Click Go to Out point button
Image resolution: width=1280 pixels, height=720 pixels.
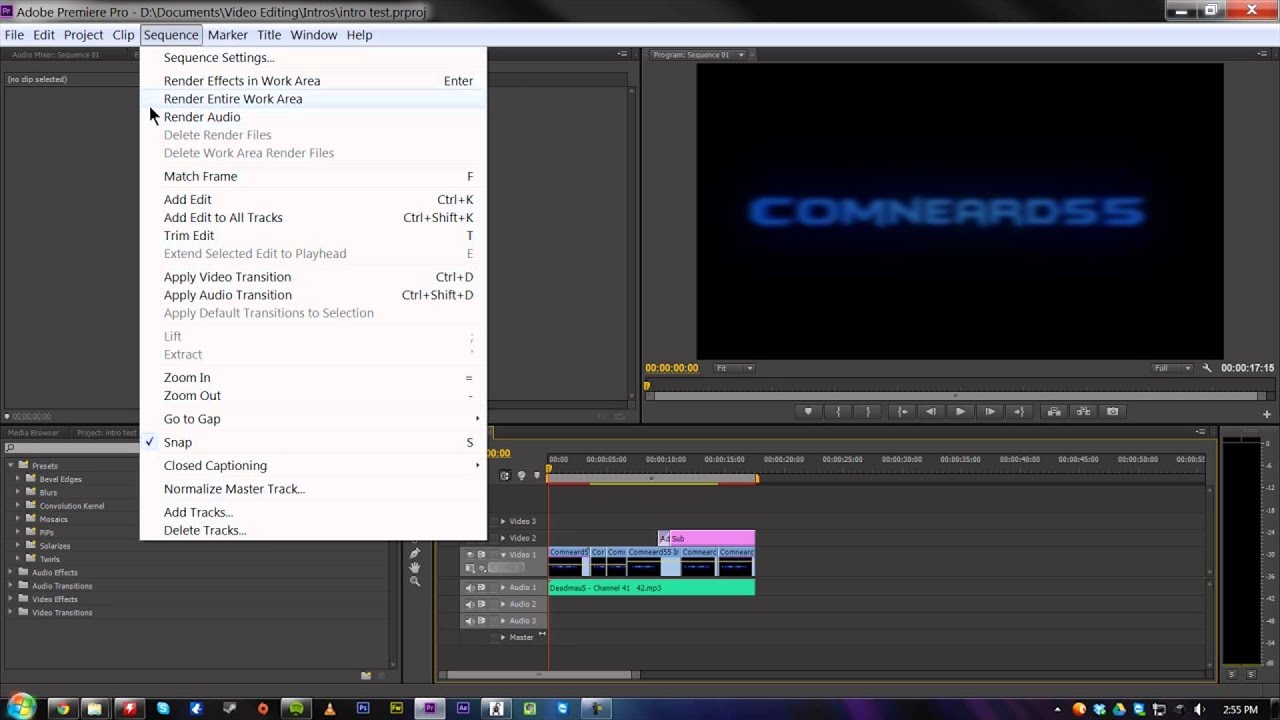[x=1019, y=411]
